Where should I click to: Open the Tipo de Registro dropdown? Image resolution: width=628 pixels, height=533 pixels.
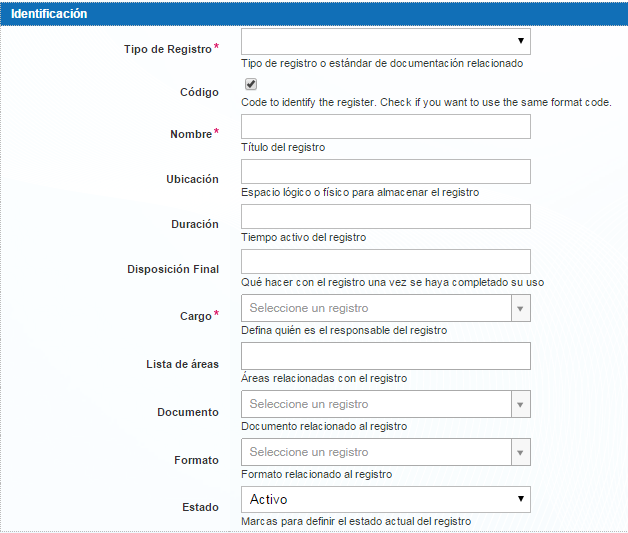point(385,41)
